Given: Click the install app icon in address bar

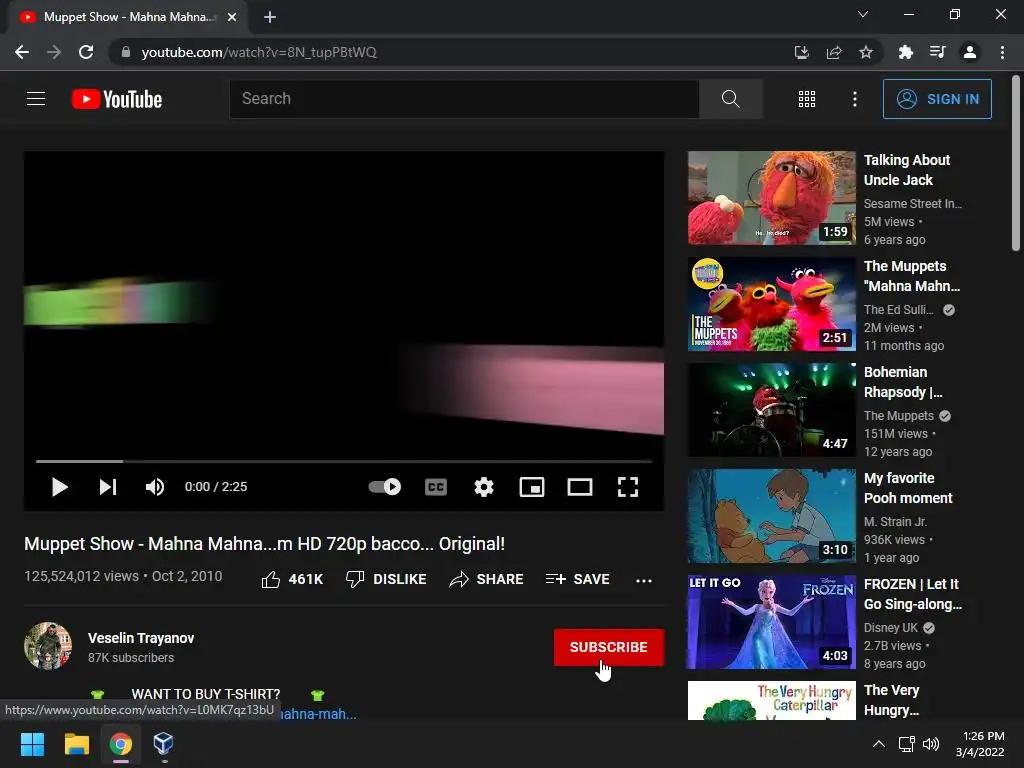Looking at the screenshot, I should 801,52.
